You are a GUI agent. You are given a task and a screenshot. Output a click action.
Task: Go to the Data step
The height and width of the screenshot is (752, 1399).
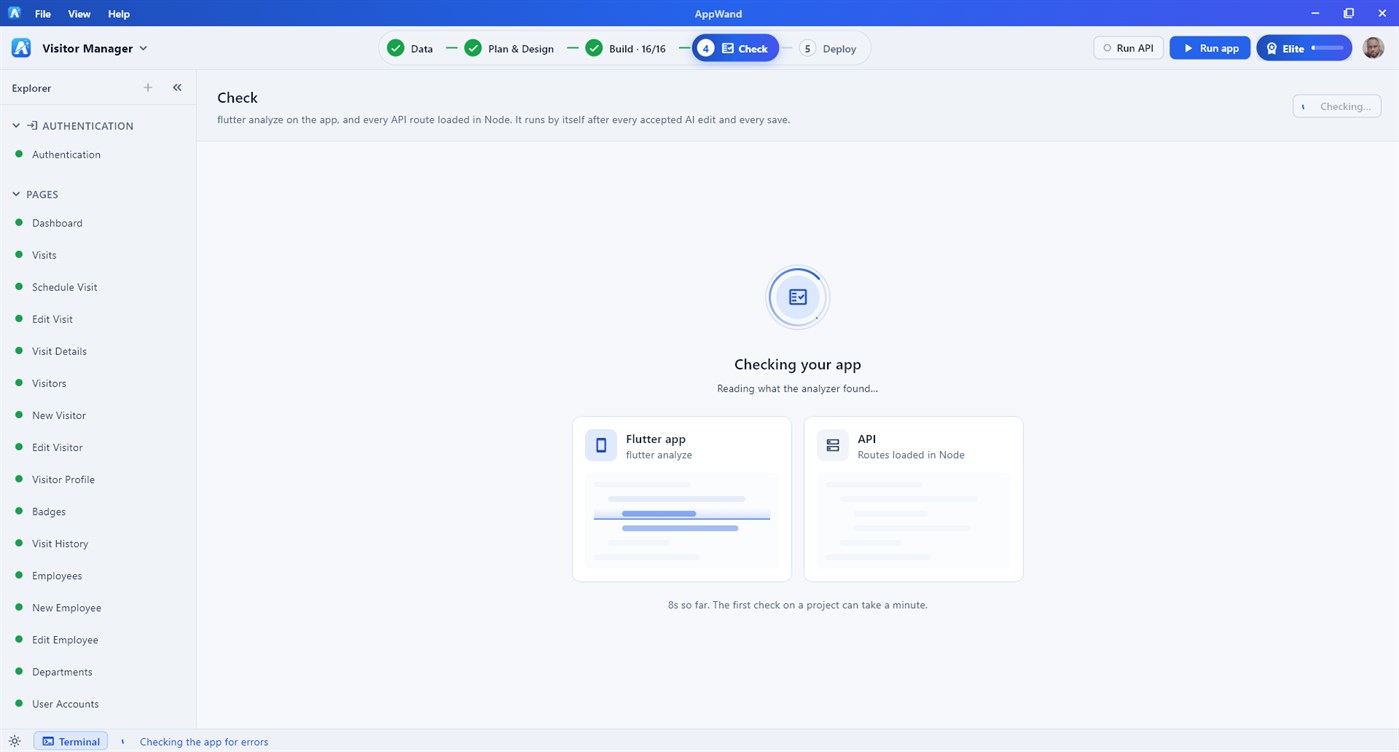[410, 48]
